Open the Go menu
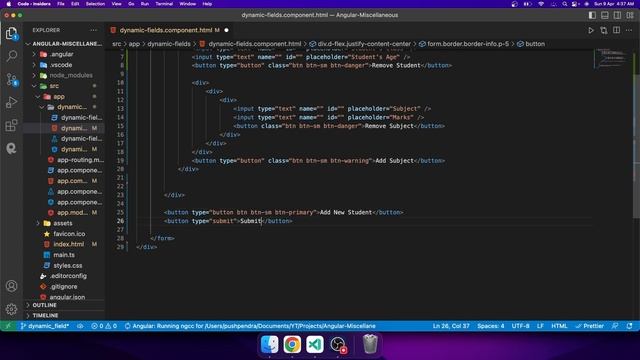This screenshot has width=640, height=360. pos(131,4)
